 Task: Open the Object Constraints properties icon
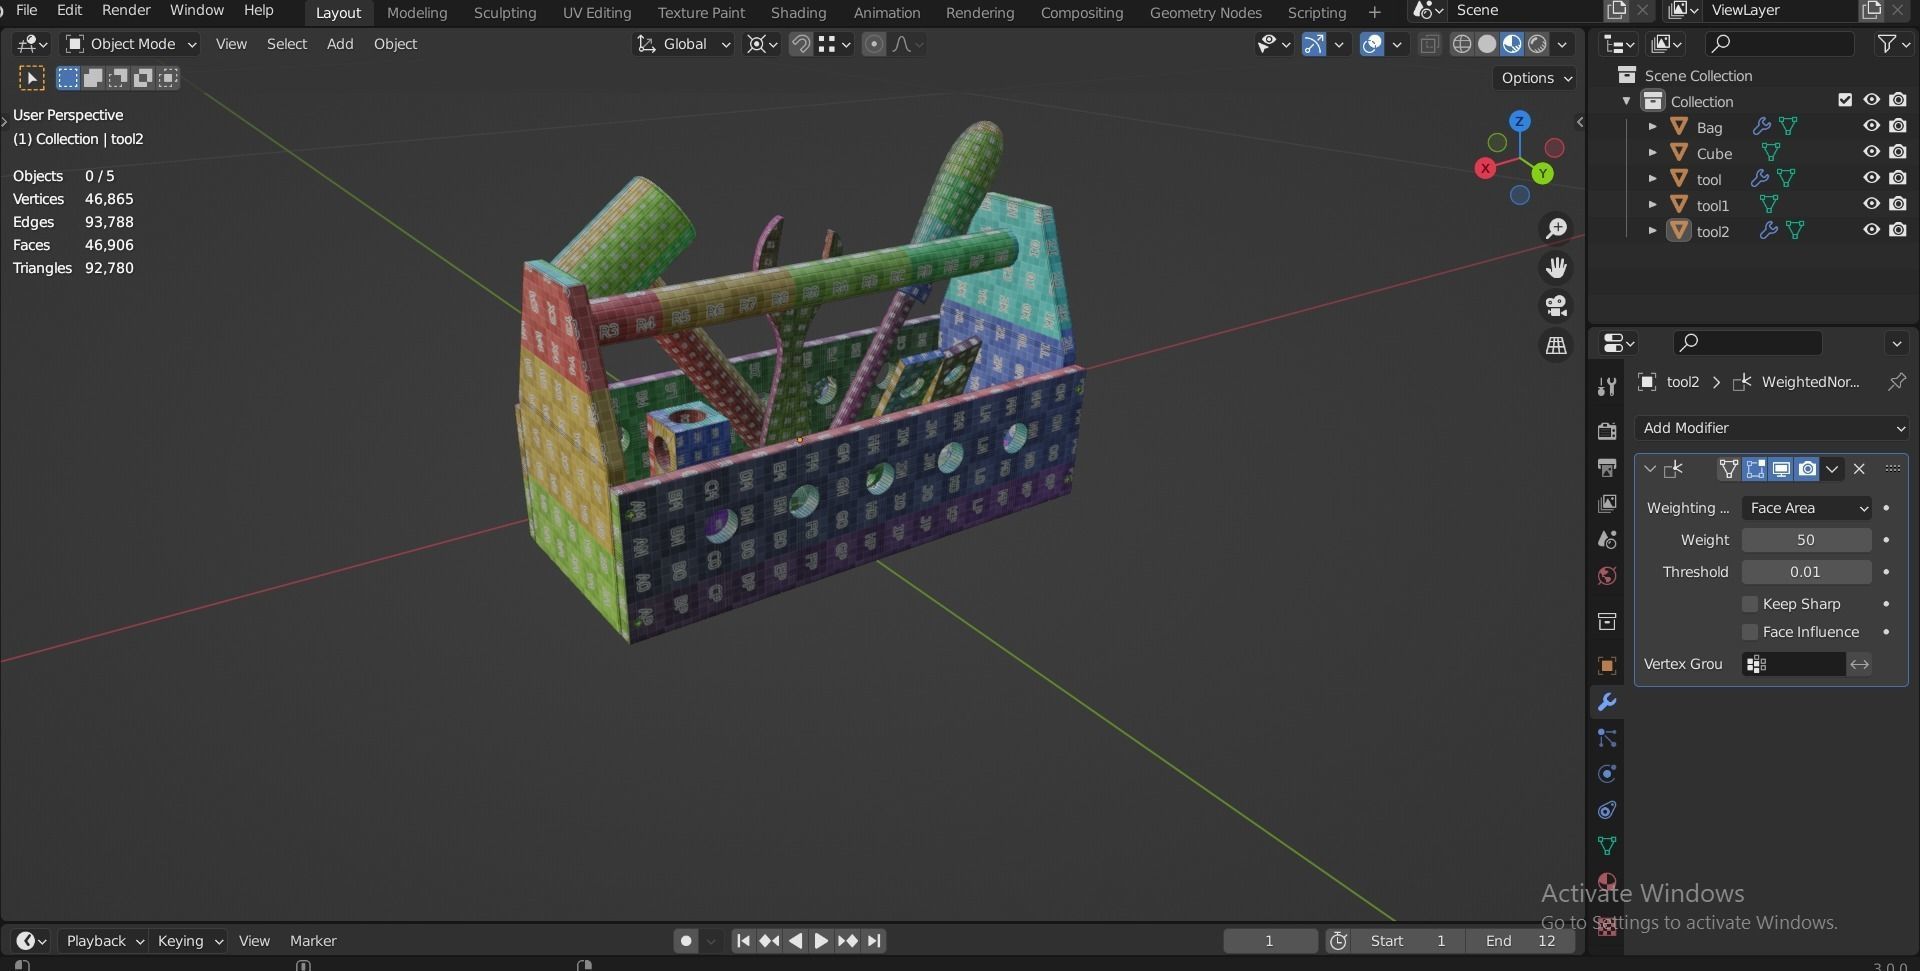[x=1607, y=810]
